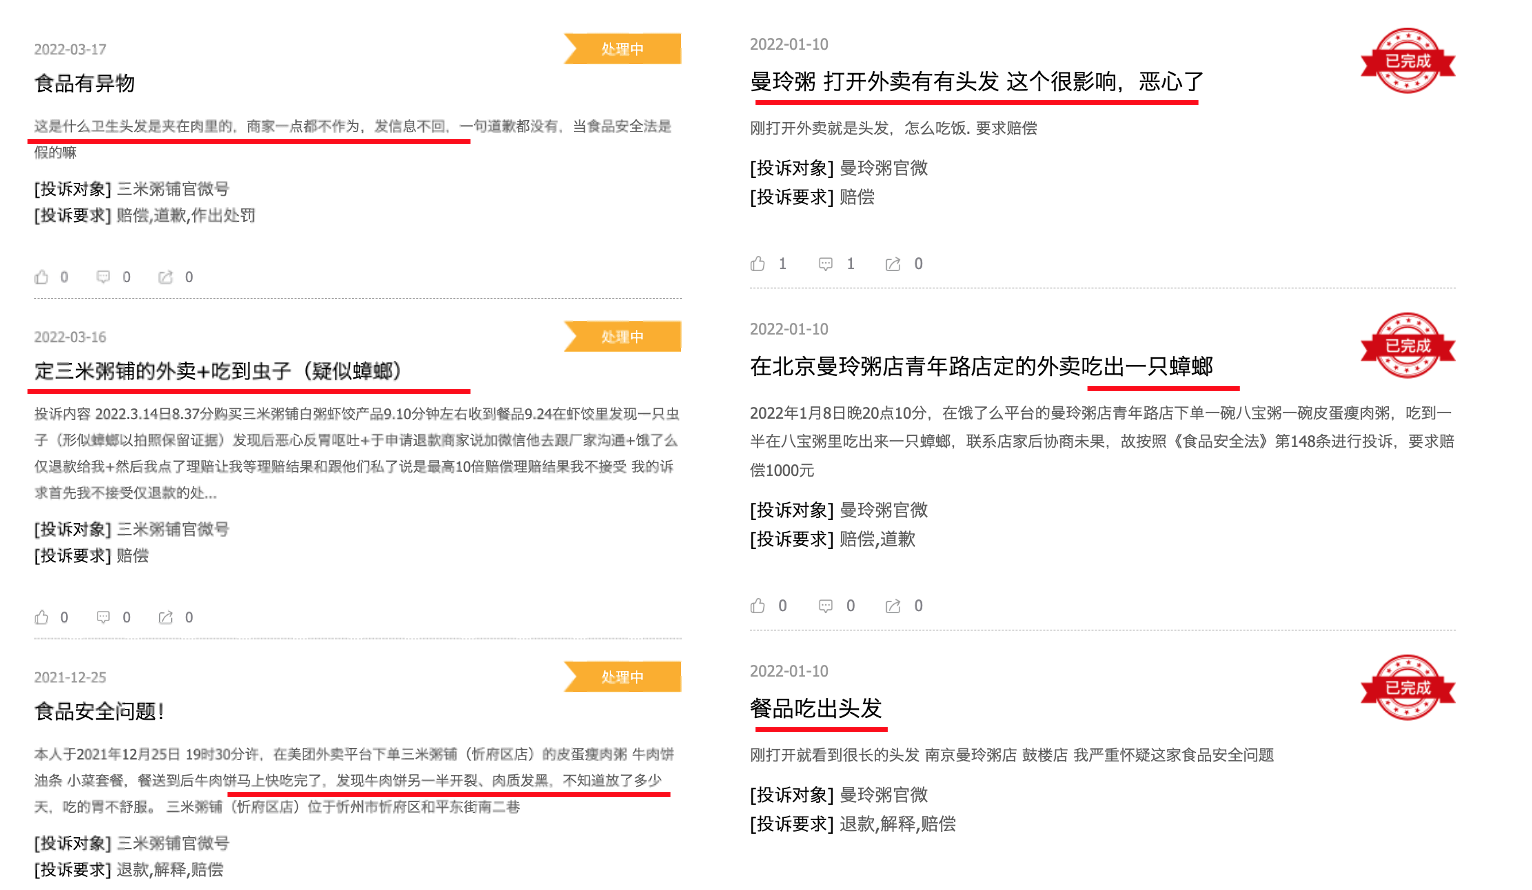1532x890 pixels.
Task: Click 曼玲粥官微 under 打开外卖有头发 complaint
Action: (884, 168)
